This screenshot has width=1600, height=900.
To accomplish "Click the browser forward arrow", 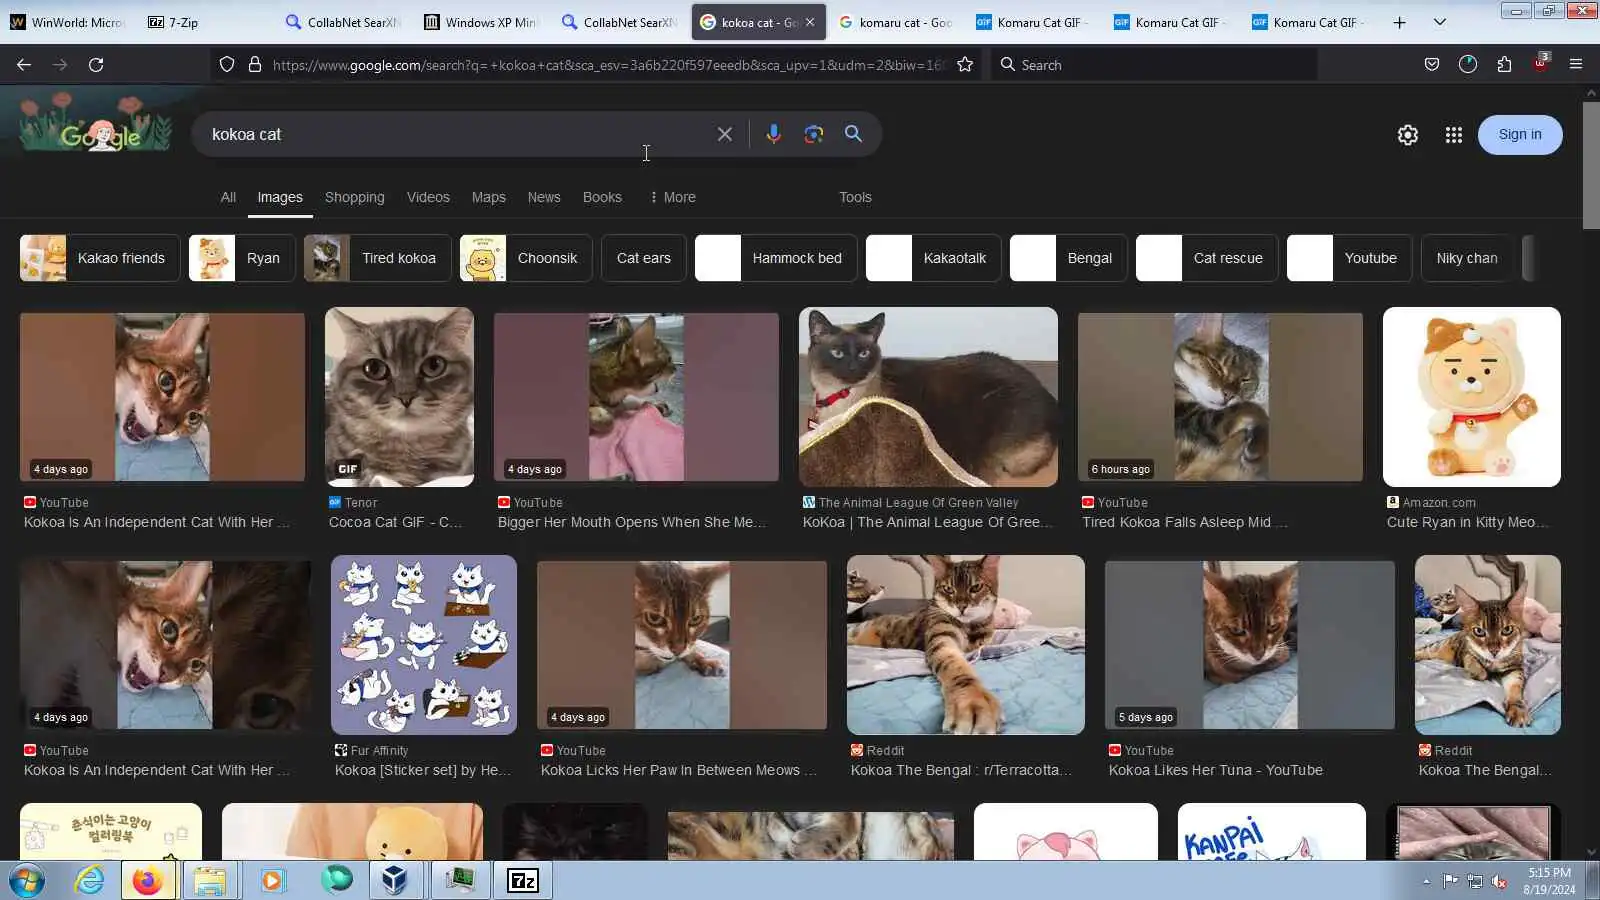I will click(60, 65).
